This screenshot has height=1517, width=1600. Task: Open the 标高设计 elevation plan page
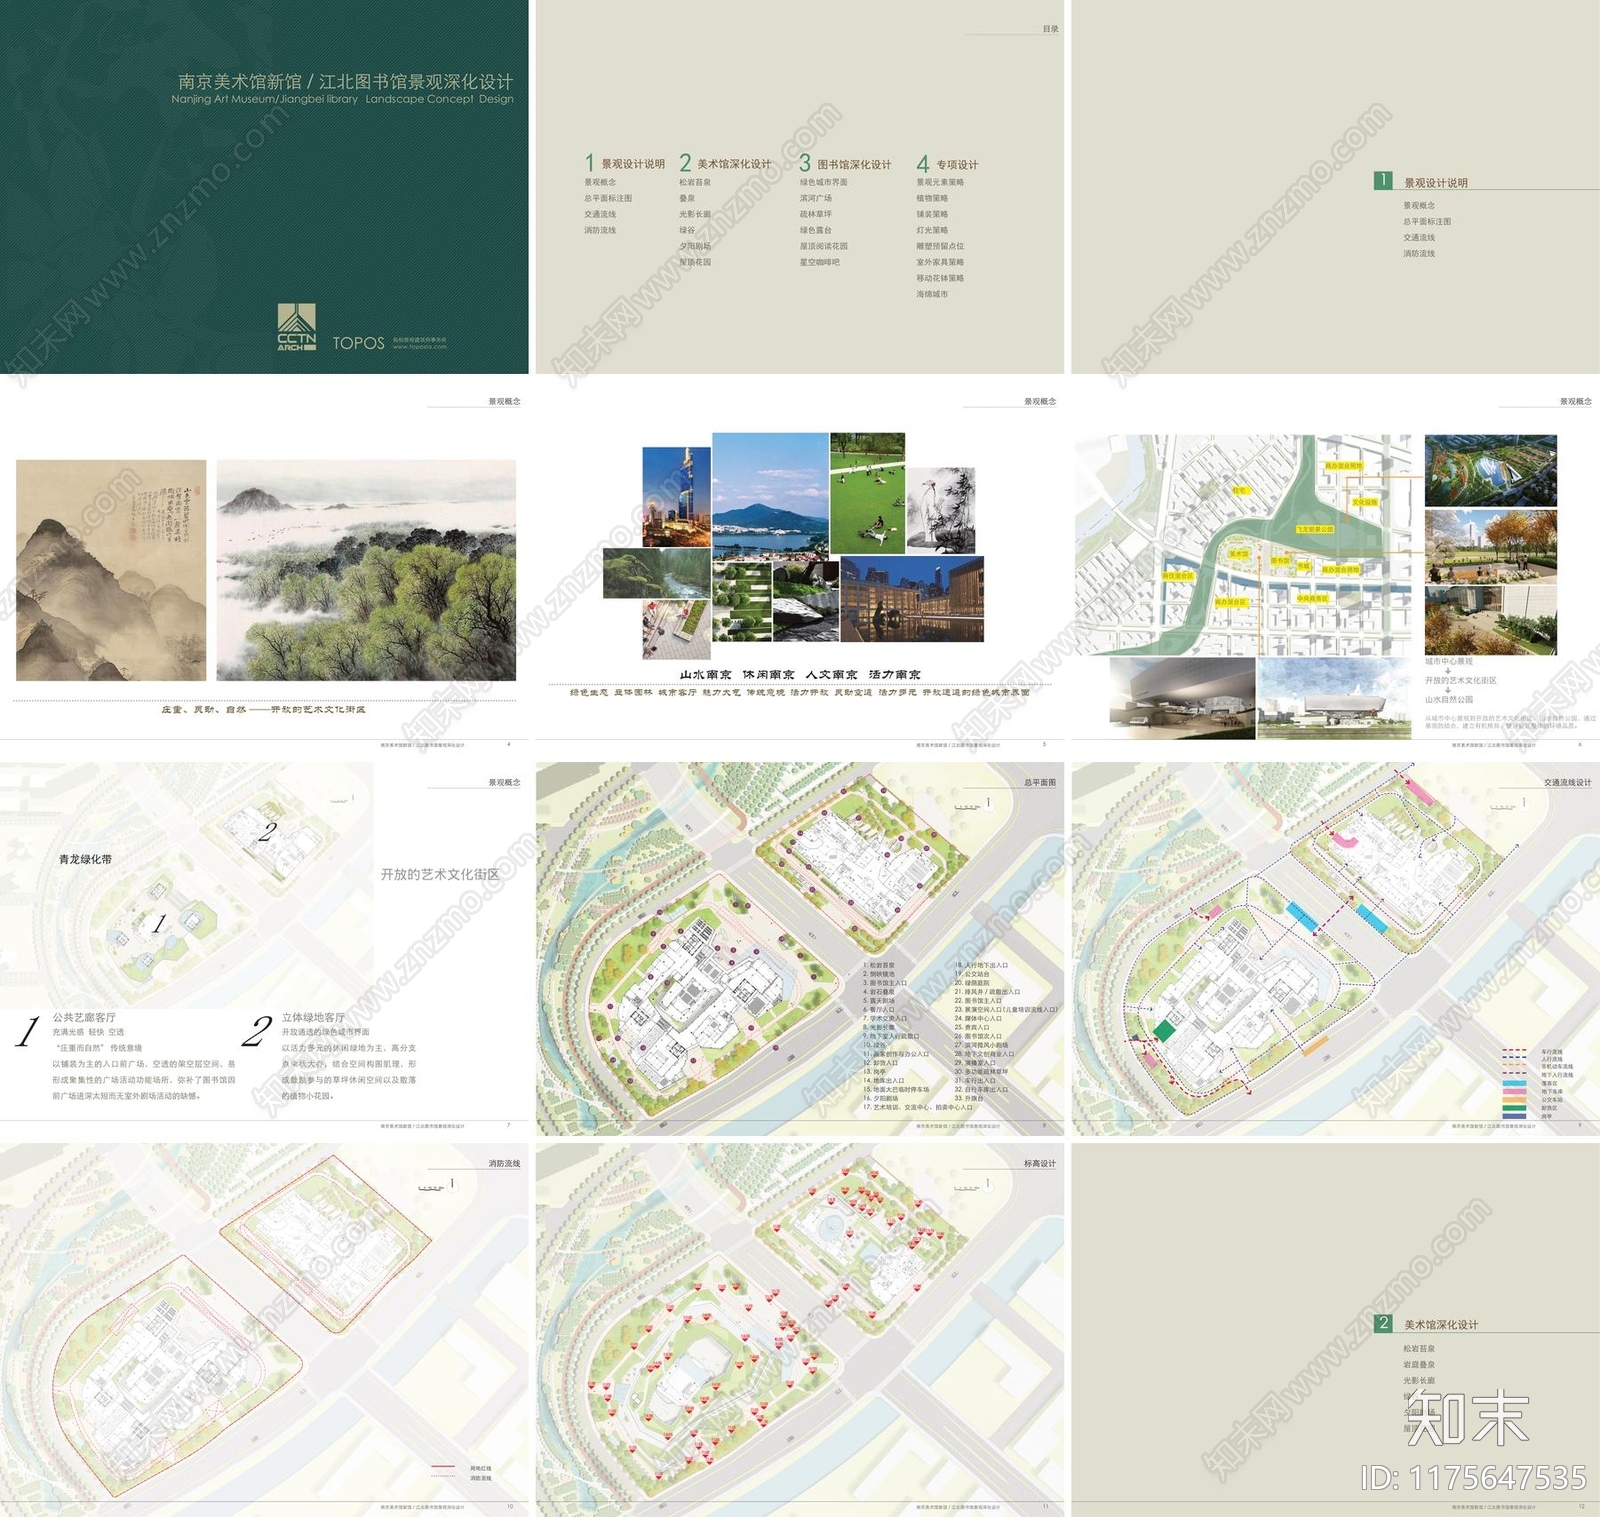pos(800,1330)
